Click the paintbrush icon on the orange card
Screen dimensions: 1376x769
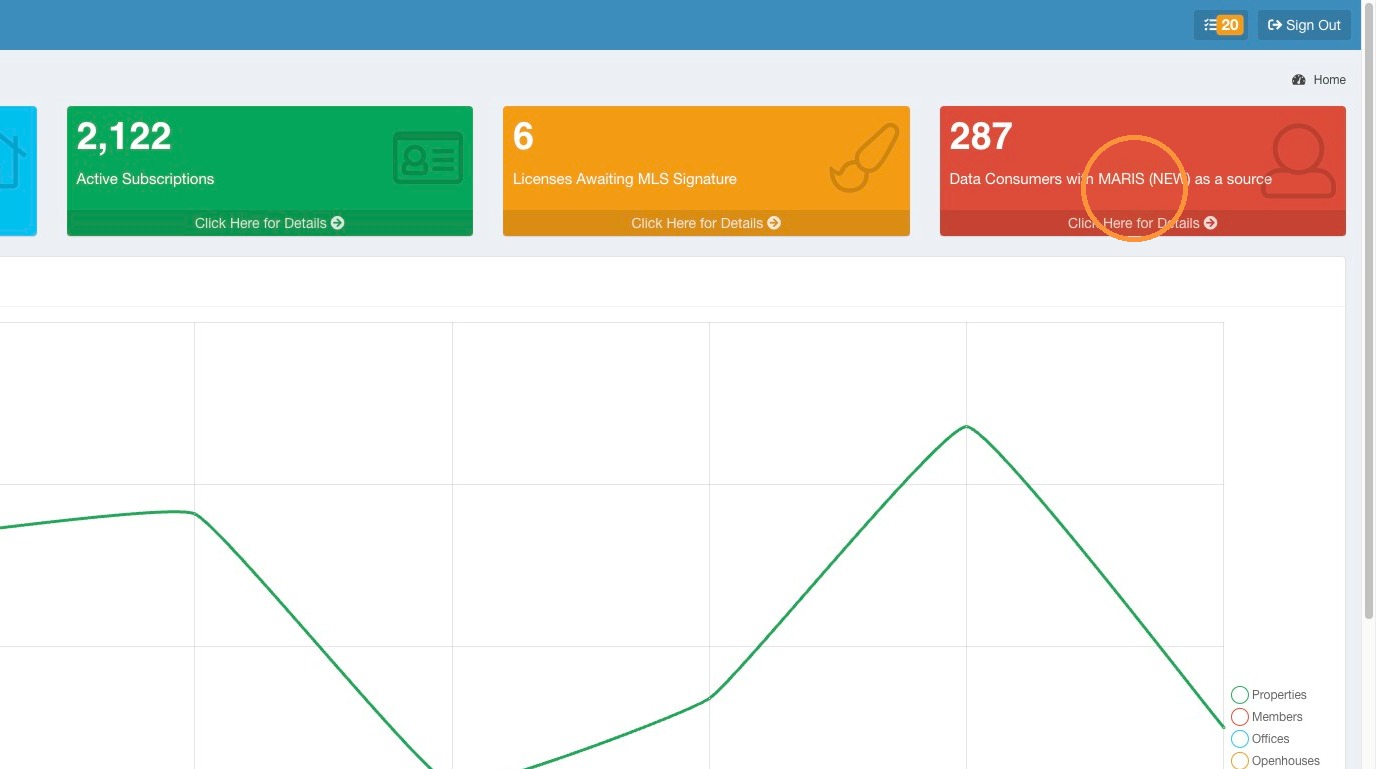point(865,158)
